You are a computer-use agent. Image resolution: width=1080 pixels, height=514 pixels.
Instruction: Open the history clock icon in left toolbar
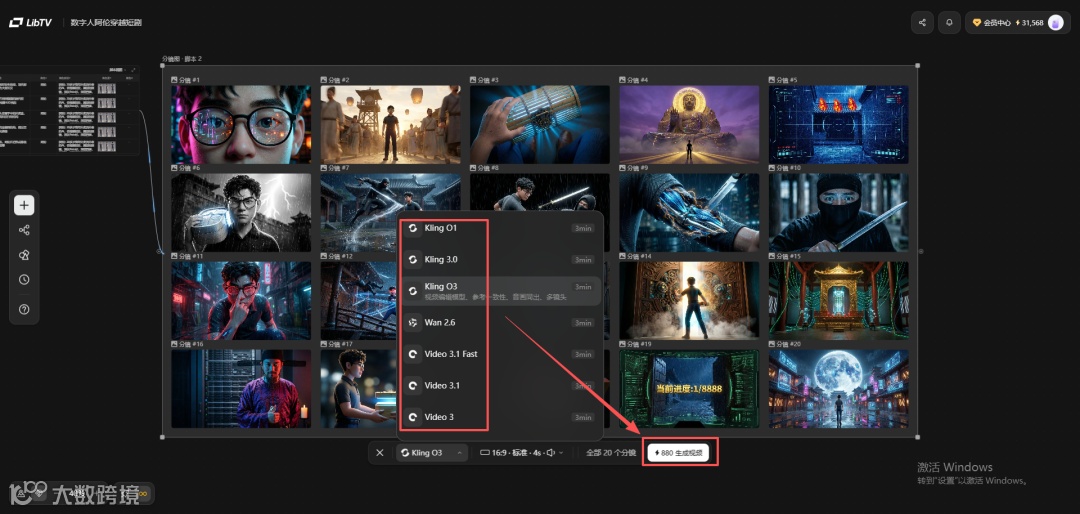(24, 280)
